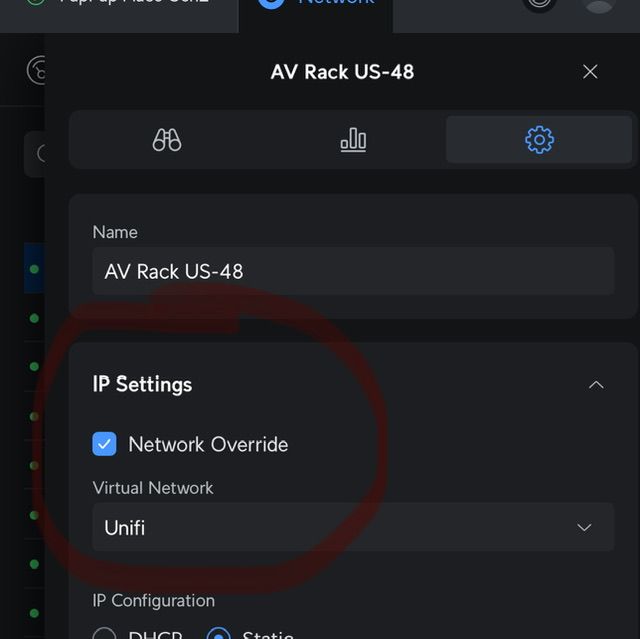This screenshot has width=640, height=639.
Task: Select the DHCP radio option
Action: pyautogui.click(x=105, y=634)
